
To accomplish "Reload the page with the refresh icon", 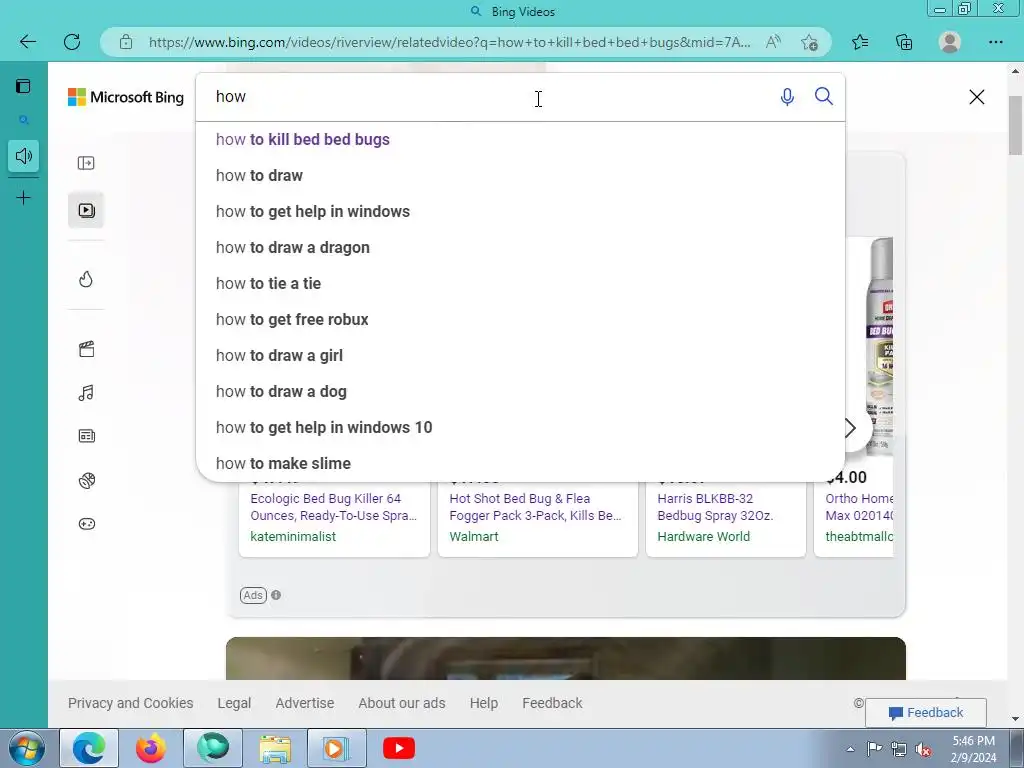I will (x=72, y=42).
